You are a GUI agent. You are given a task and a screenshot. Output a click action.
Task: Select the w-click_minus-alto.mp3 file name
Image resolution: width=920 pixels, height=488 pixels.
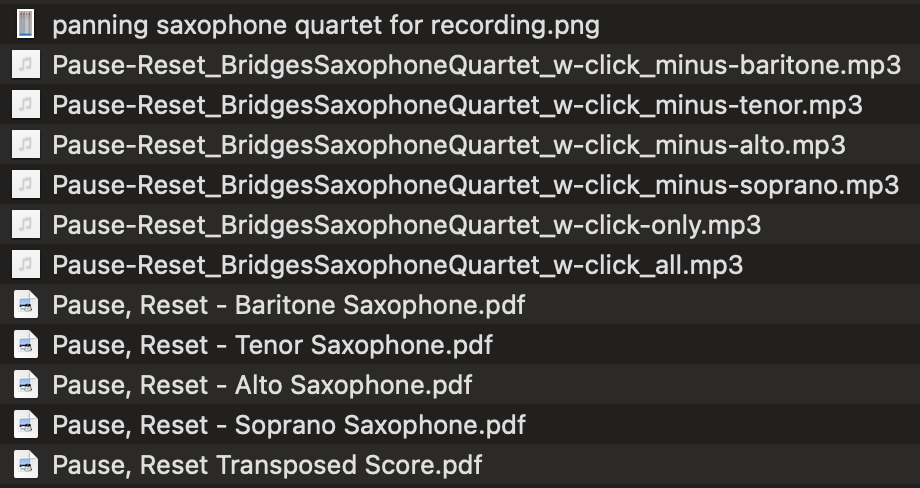click(449, 145)
